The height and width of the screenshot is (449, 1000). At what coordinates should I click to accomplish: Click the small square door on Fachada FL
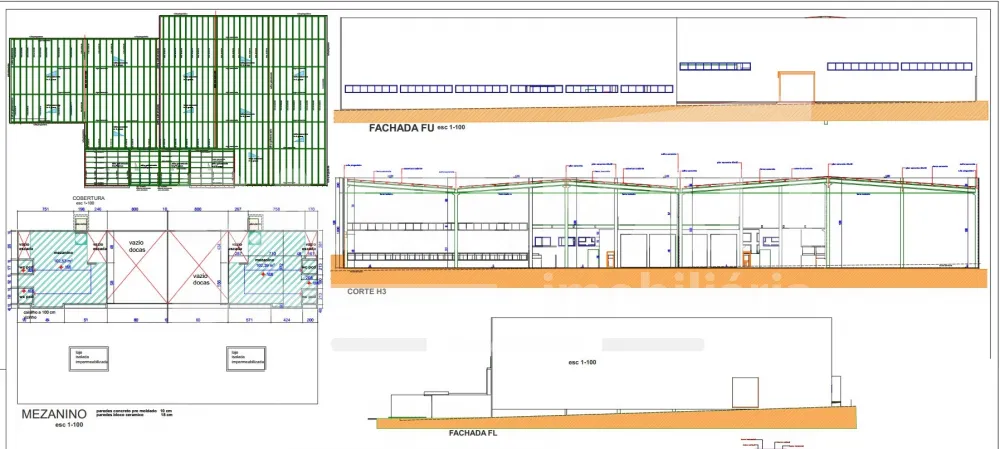coord(746,392)
